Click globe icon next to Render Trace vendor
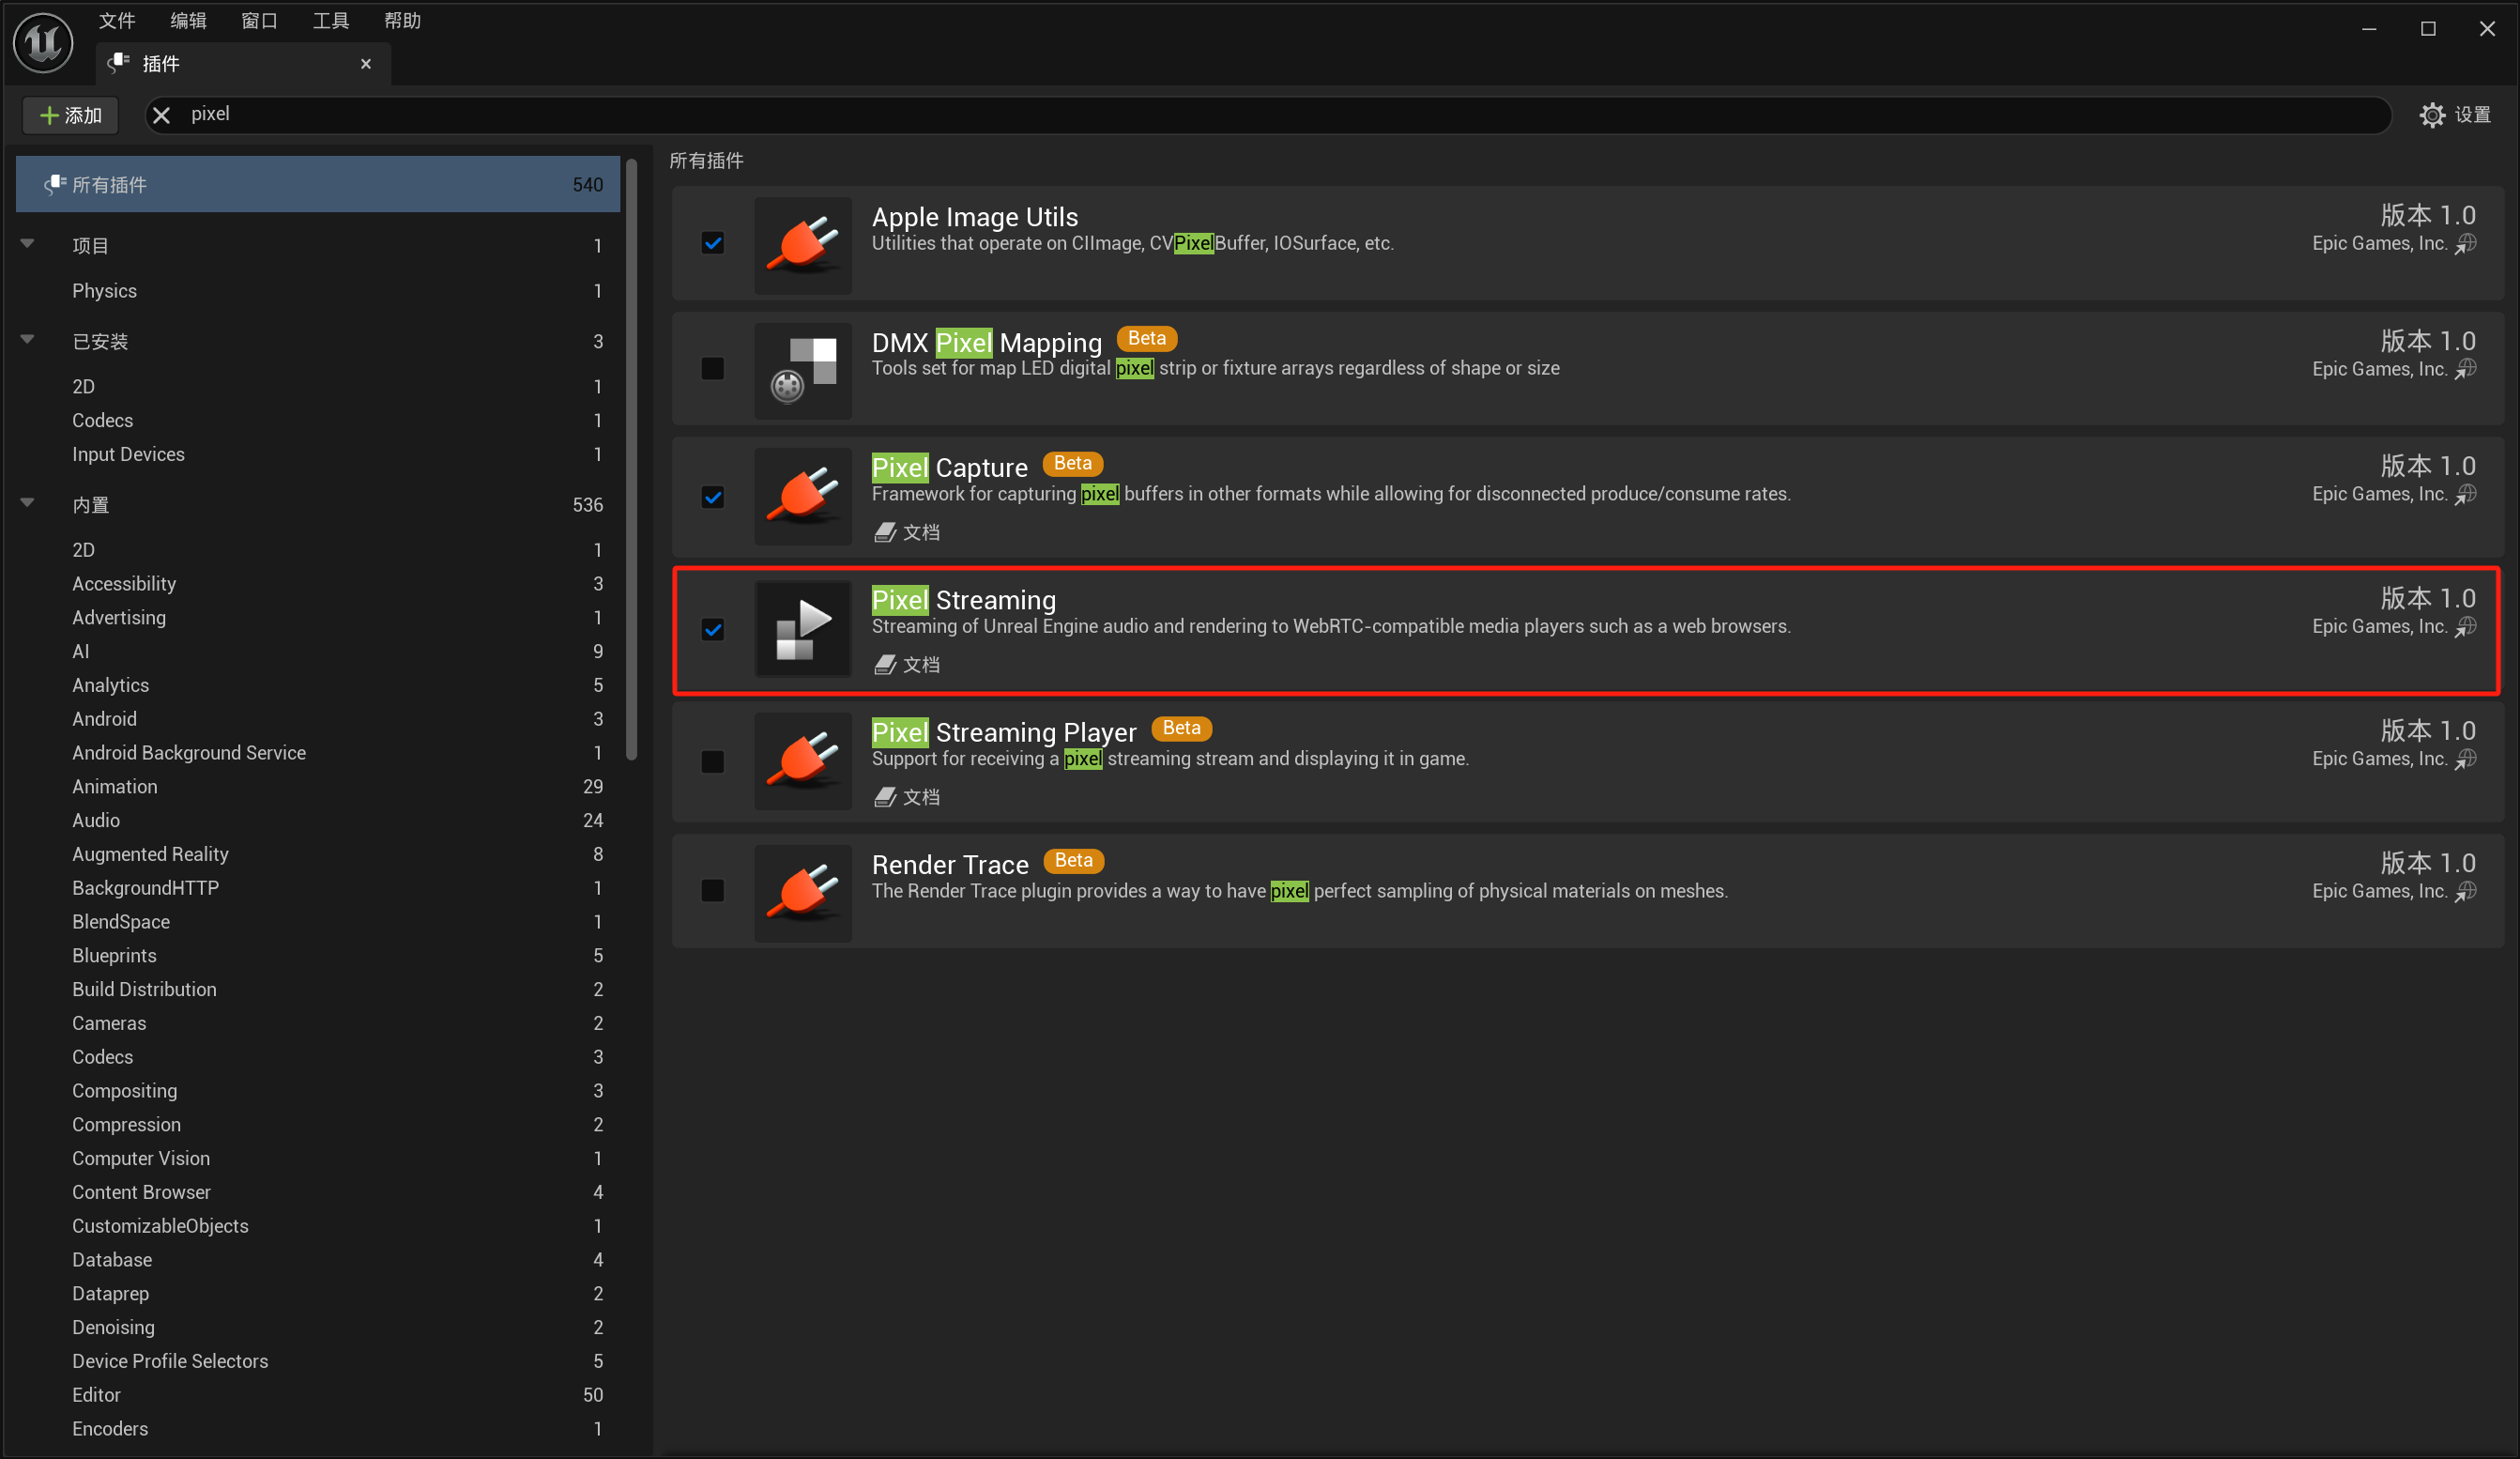This screenshot has width=2520, height=1459. point(2466,891)
